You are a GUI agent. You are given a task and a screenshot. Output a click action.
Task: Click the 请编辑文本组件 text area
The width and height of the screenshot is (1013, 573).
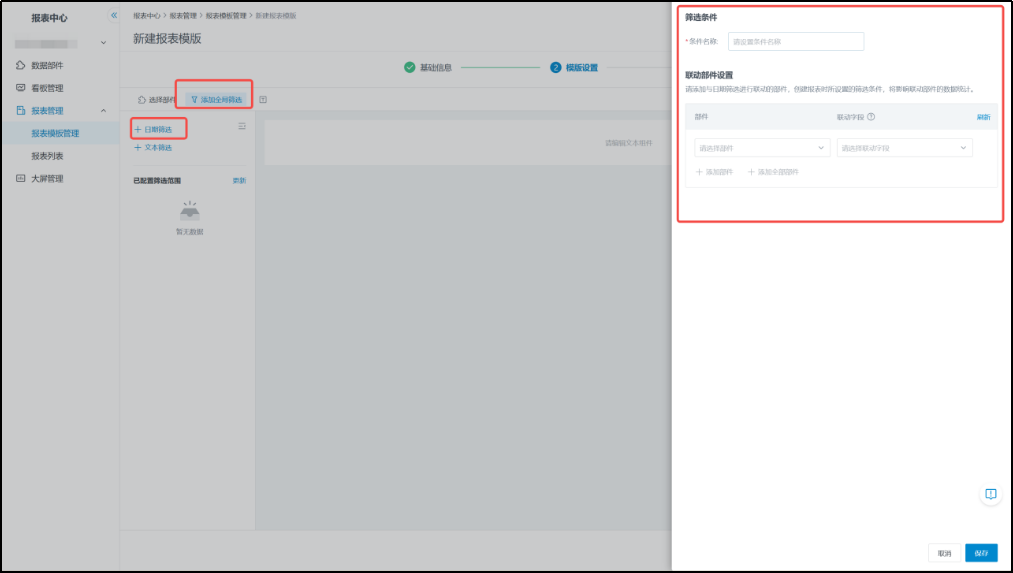(629, 143)
